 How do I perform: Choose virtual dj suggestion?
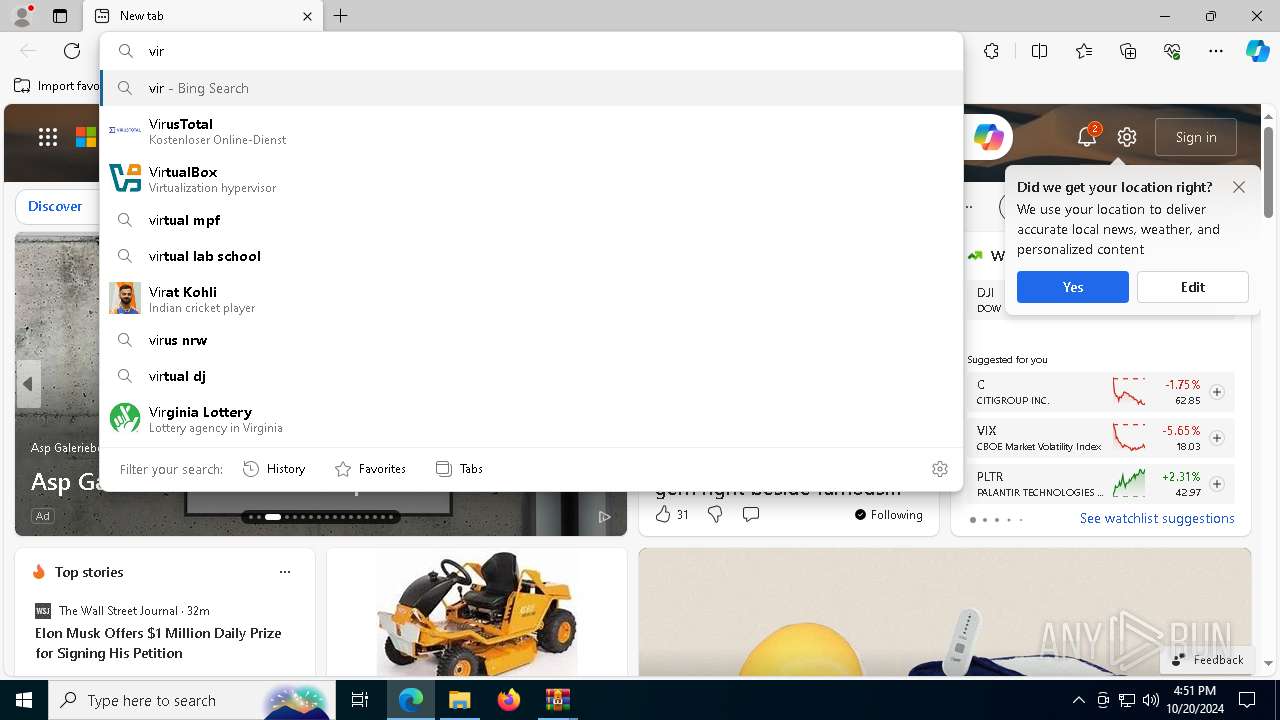531,376
